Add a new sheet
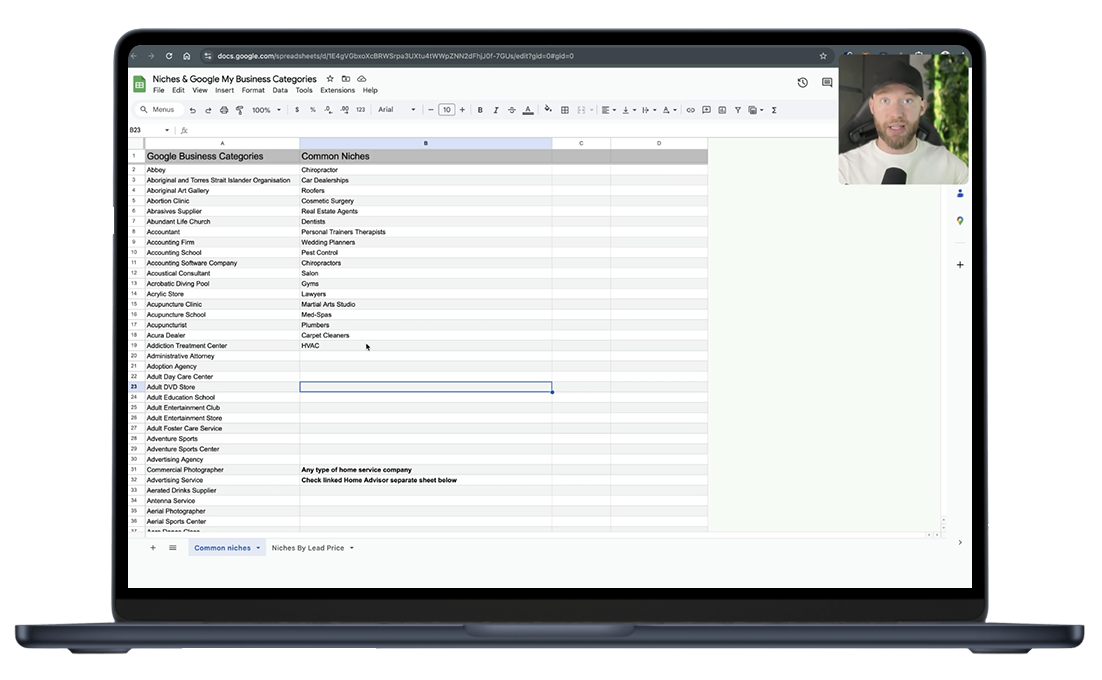 tap(153, 548)
